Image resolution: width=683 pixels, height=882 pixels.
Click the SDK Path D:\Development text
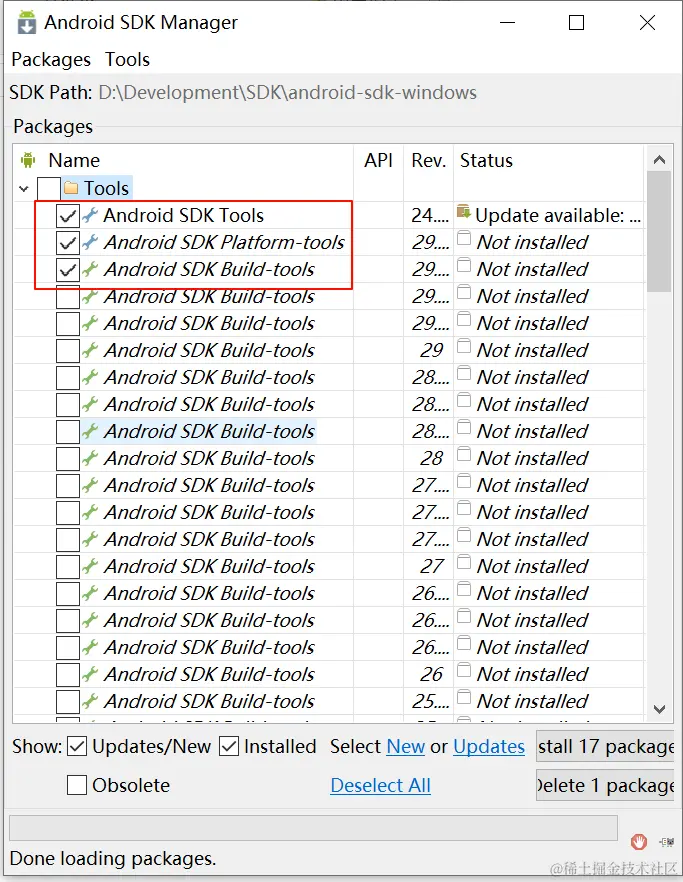pyautogui.click(x=287, y=92)
